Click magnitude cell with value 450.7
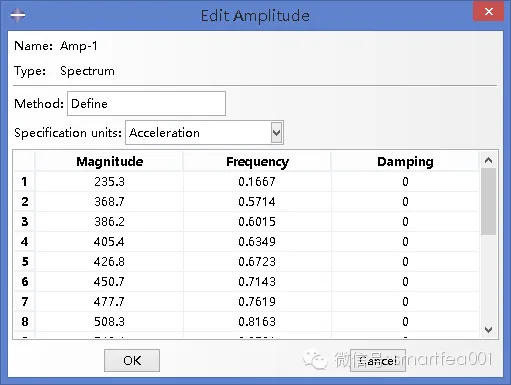Screen dimensions: 511x385 (x=109, y=282)
